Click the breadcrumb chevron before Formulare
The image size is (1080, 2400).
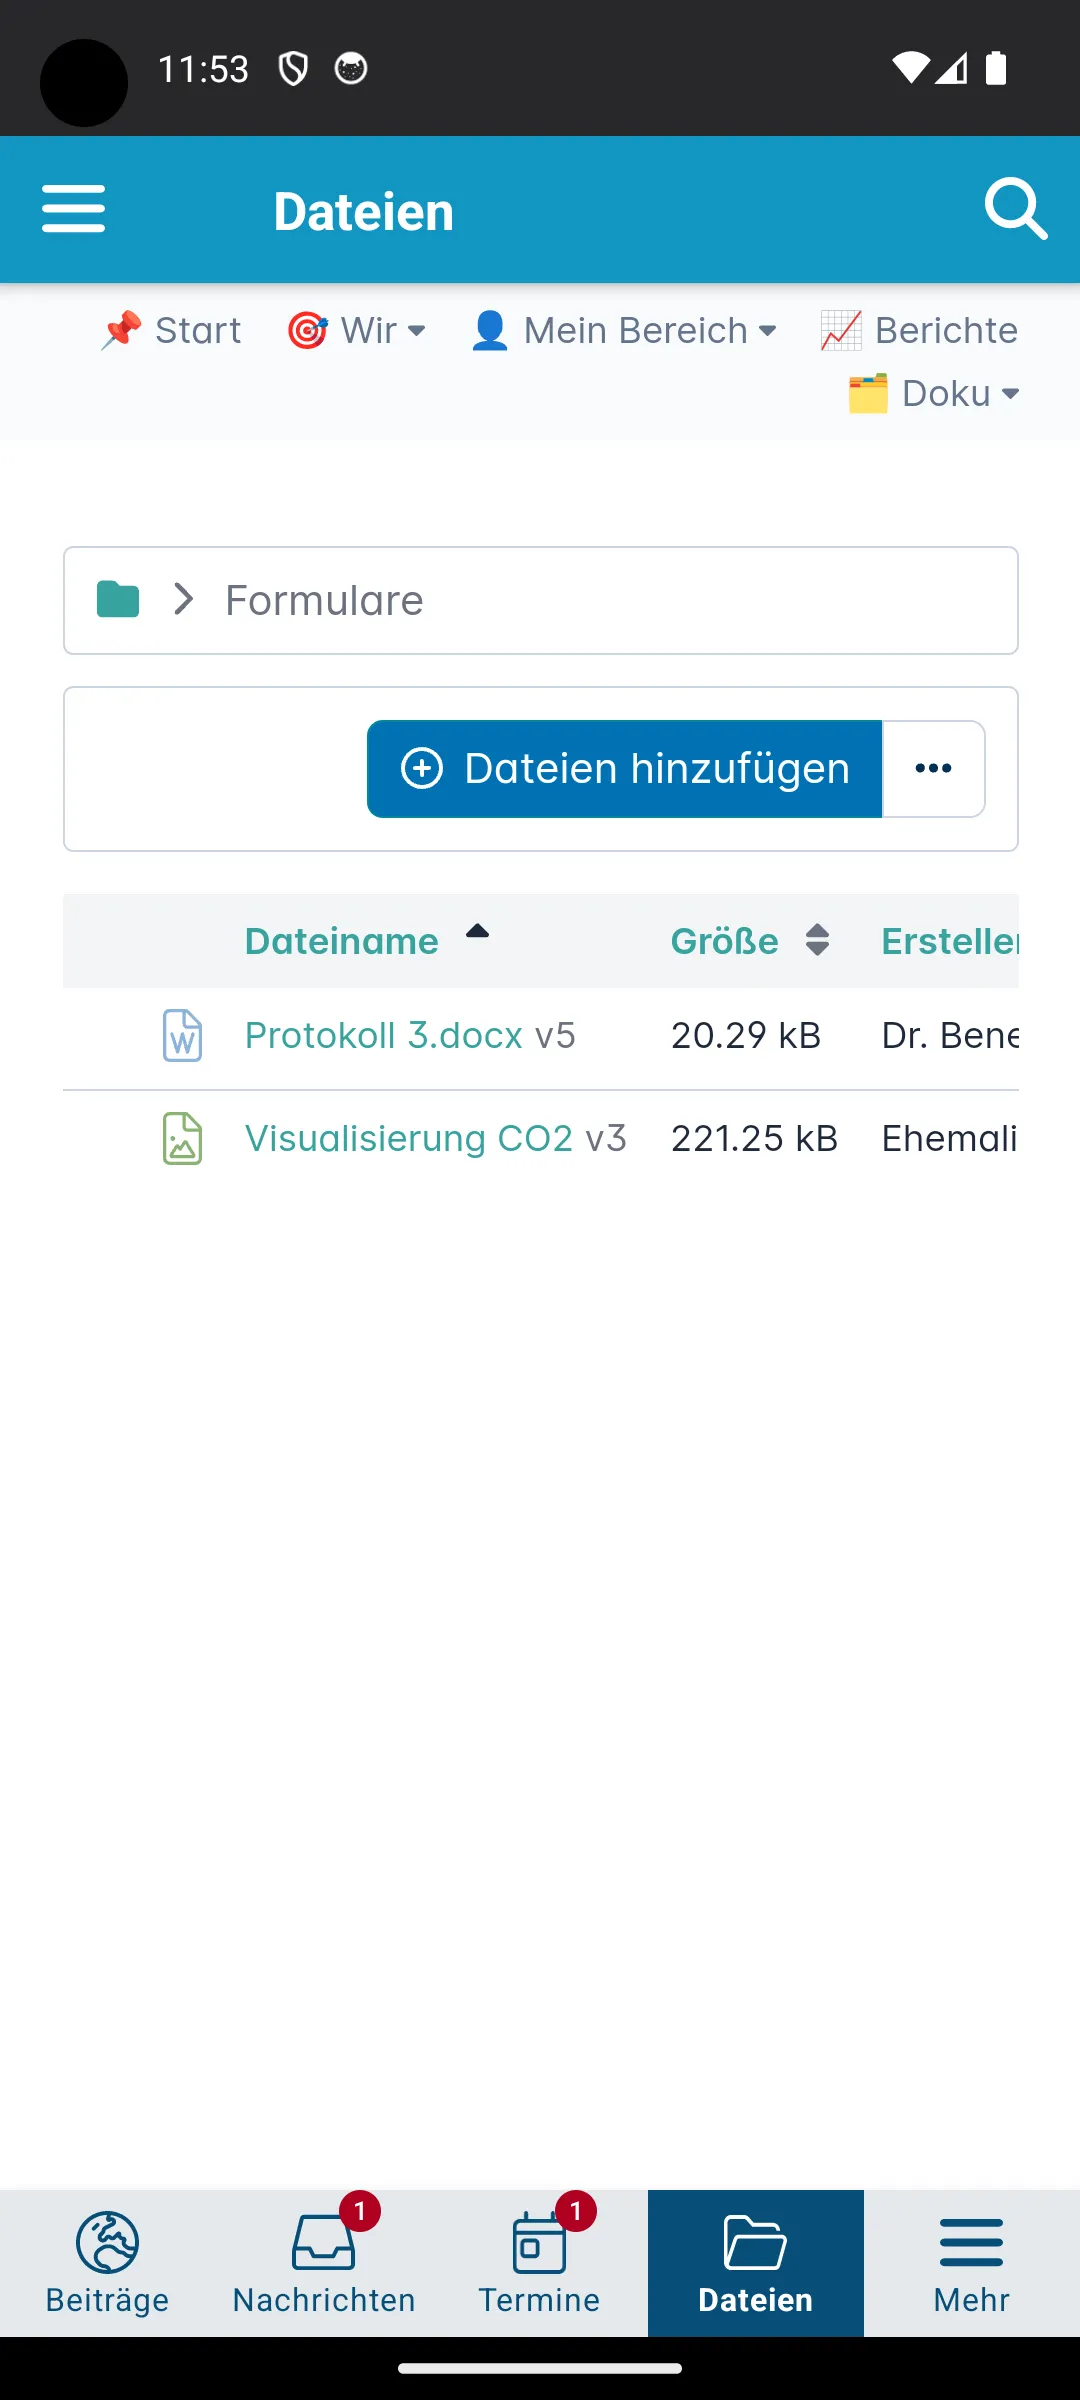pos(183,600)
